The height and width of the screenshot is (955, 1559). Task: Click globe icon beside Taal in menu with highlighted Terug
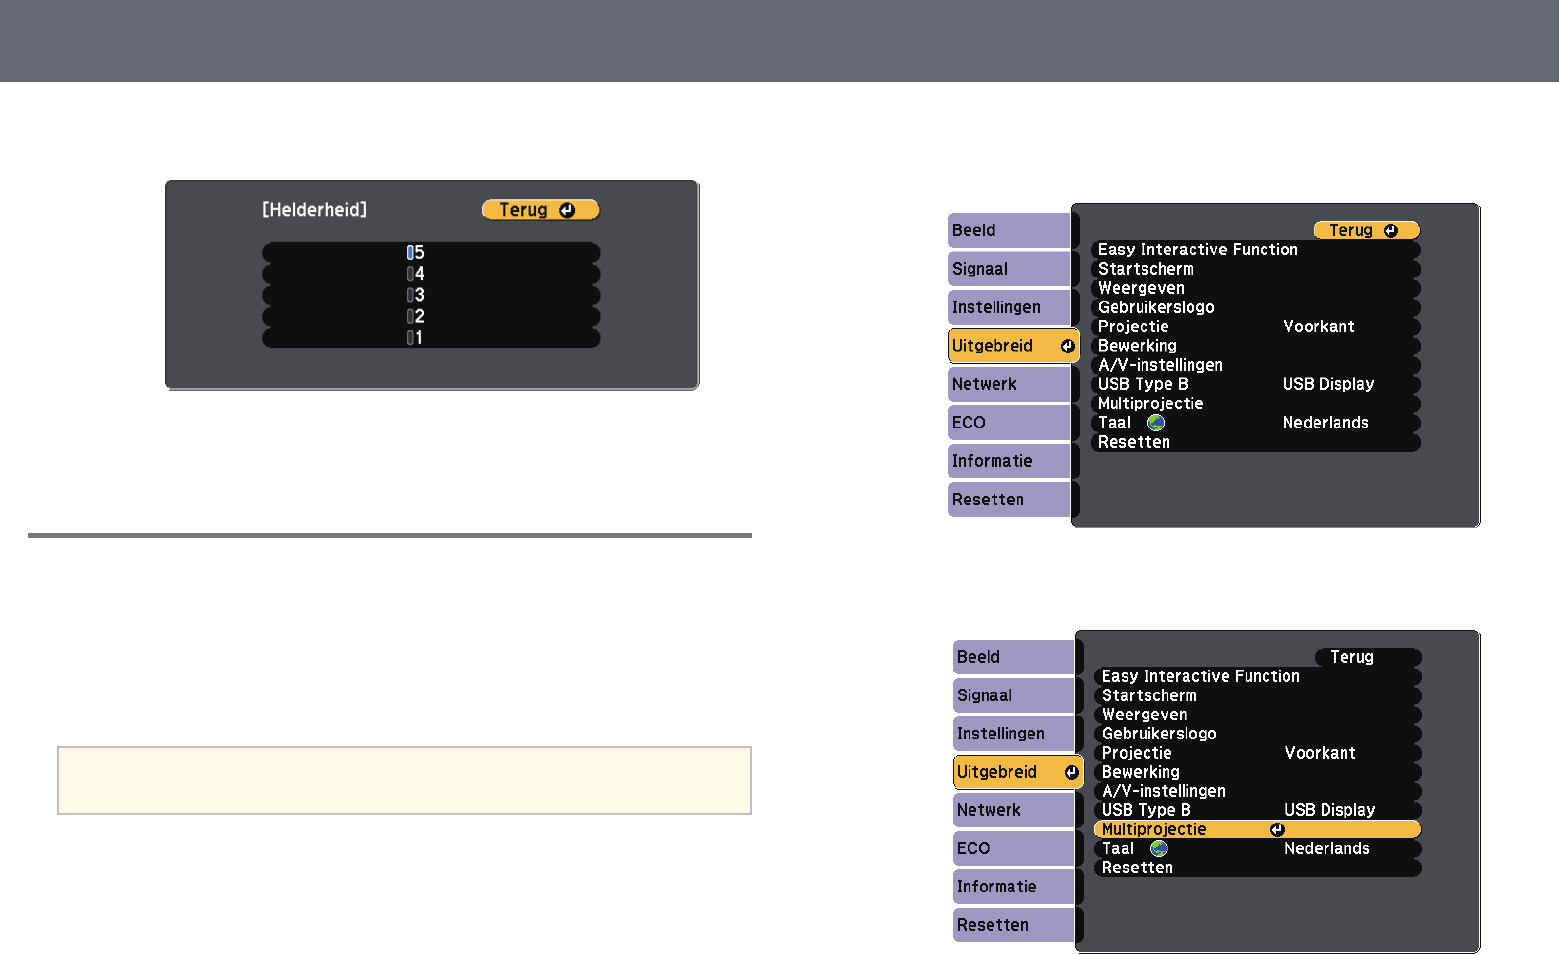pyautogui.click(x=1156, y=423)
